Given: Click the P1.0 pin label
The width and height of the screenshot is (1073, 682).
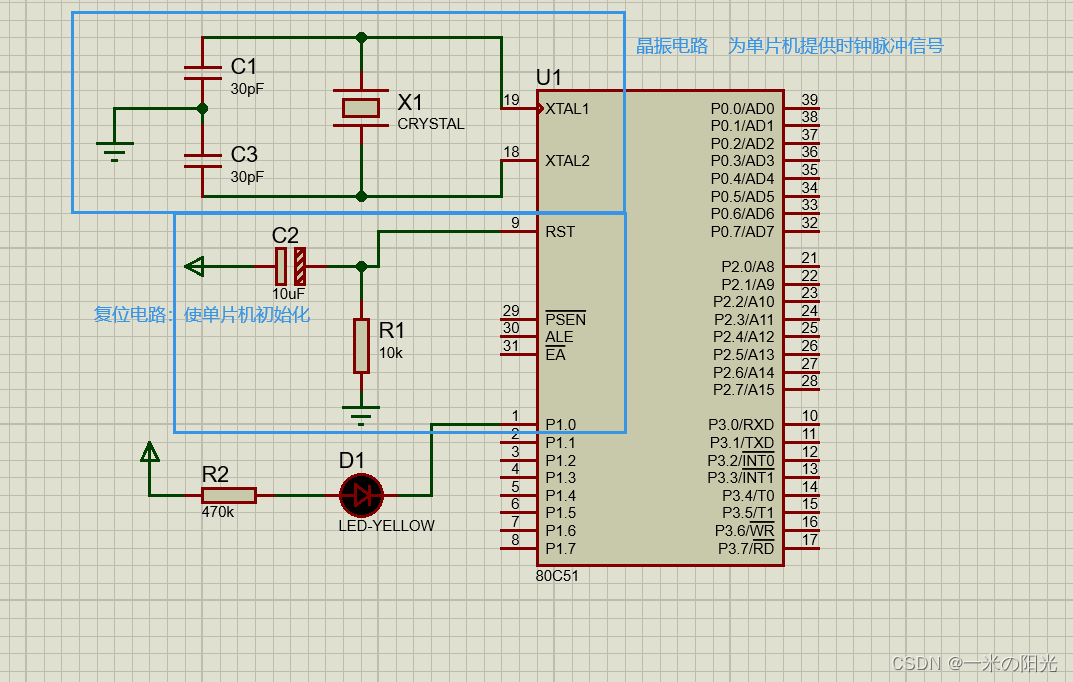Looking at the screenshot, I should [560, 425].
